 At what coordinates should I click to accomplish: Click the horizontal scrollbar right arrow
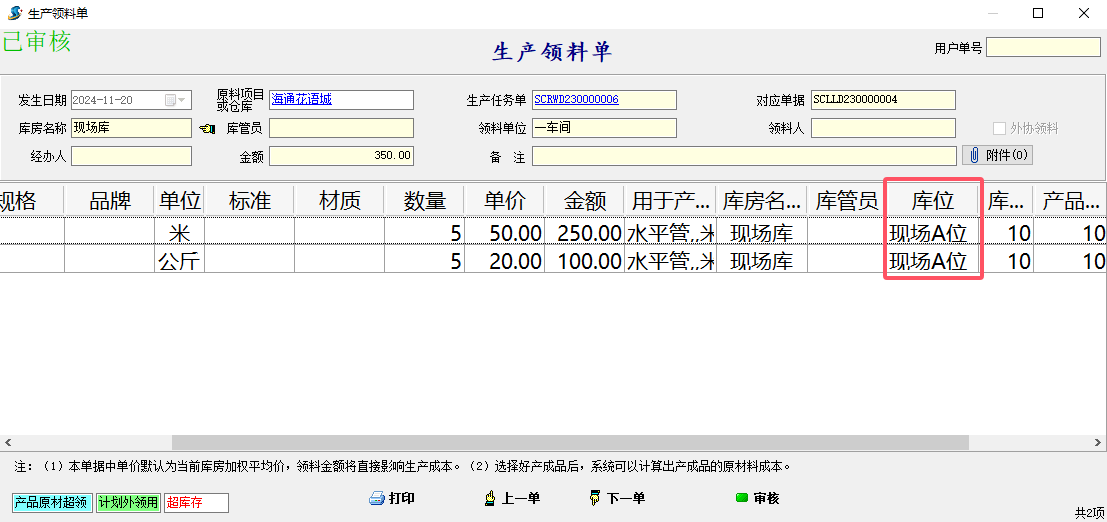[x=1099, y=442]
